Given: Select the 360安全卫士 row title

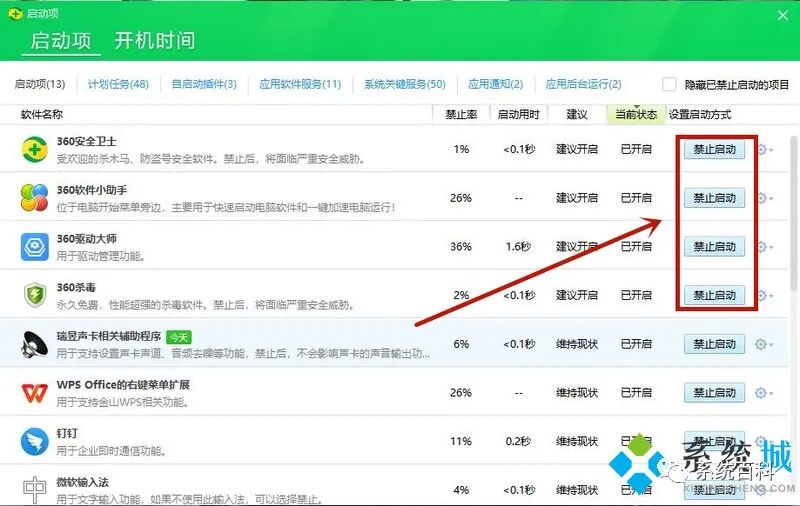Looking at the screenshot, I should 86,141.
